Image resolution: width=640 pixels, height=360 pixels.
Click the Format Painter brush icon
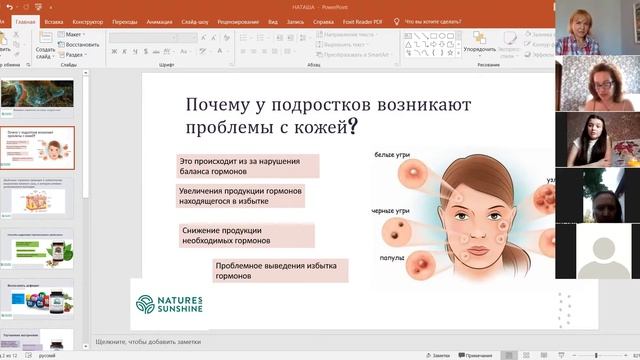tap(16, 53)
